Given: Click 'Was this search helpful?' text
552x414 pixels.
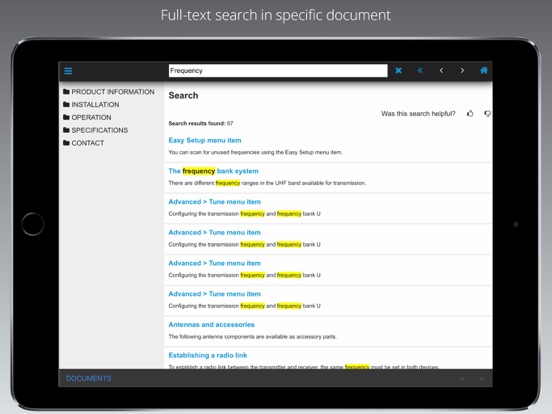Looking at the screenshot, I should pyautogui.click(x=418, y=113).
